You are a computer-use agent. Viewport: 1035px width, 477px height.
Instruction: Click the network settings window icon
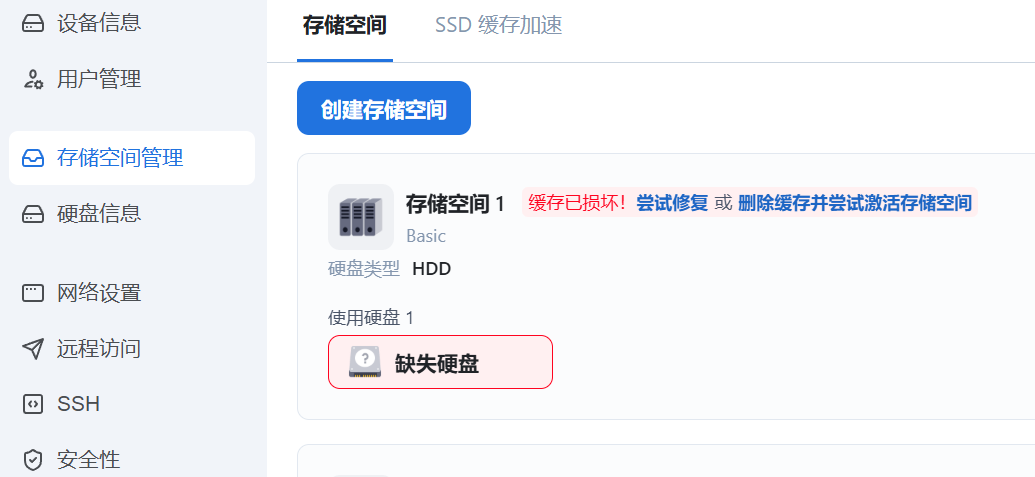point(33,293)
